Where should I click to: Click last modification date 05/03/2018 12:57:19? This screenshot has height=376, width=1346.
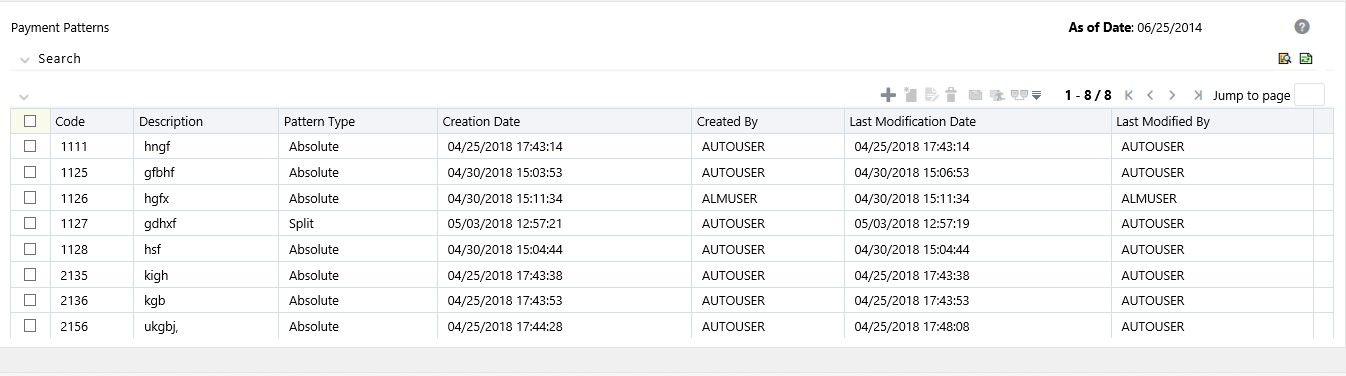tap(912, 223)
